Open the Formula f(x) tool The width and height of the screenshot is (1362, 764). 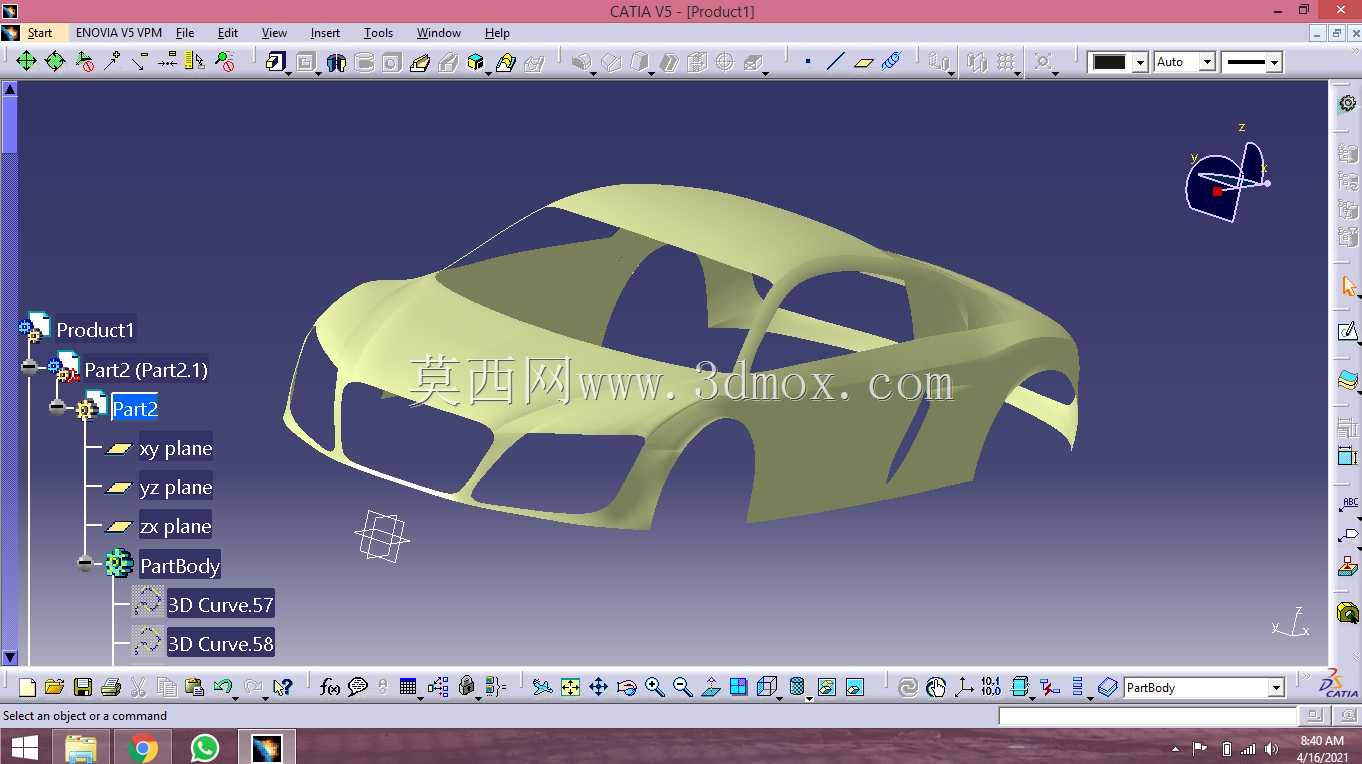click(329, 687)
